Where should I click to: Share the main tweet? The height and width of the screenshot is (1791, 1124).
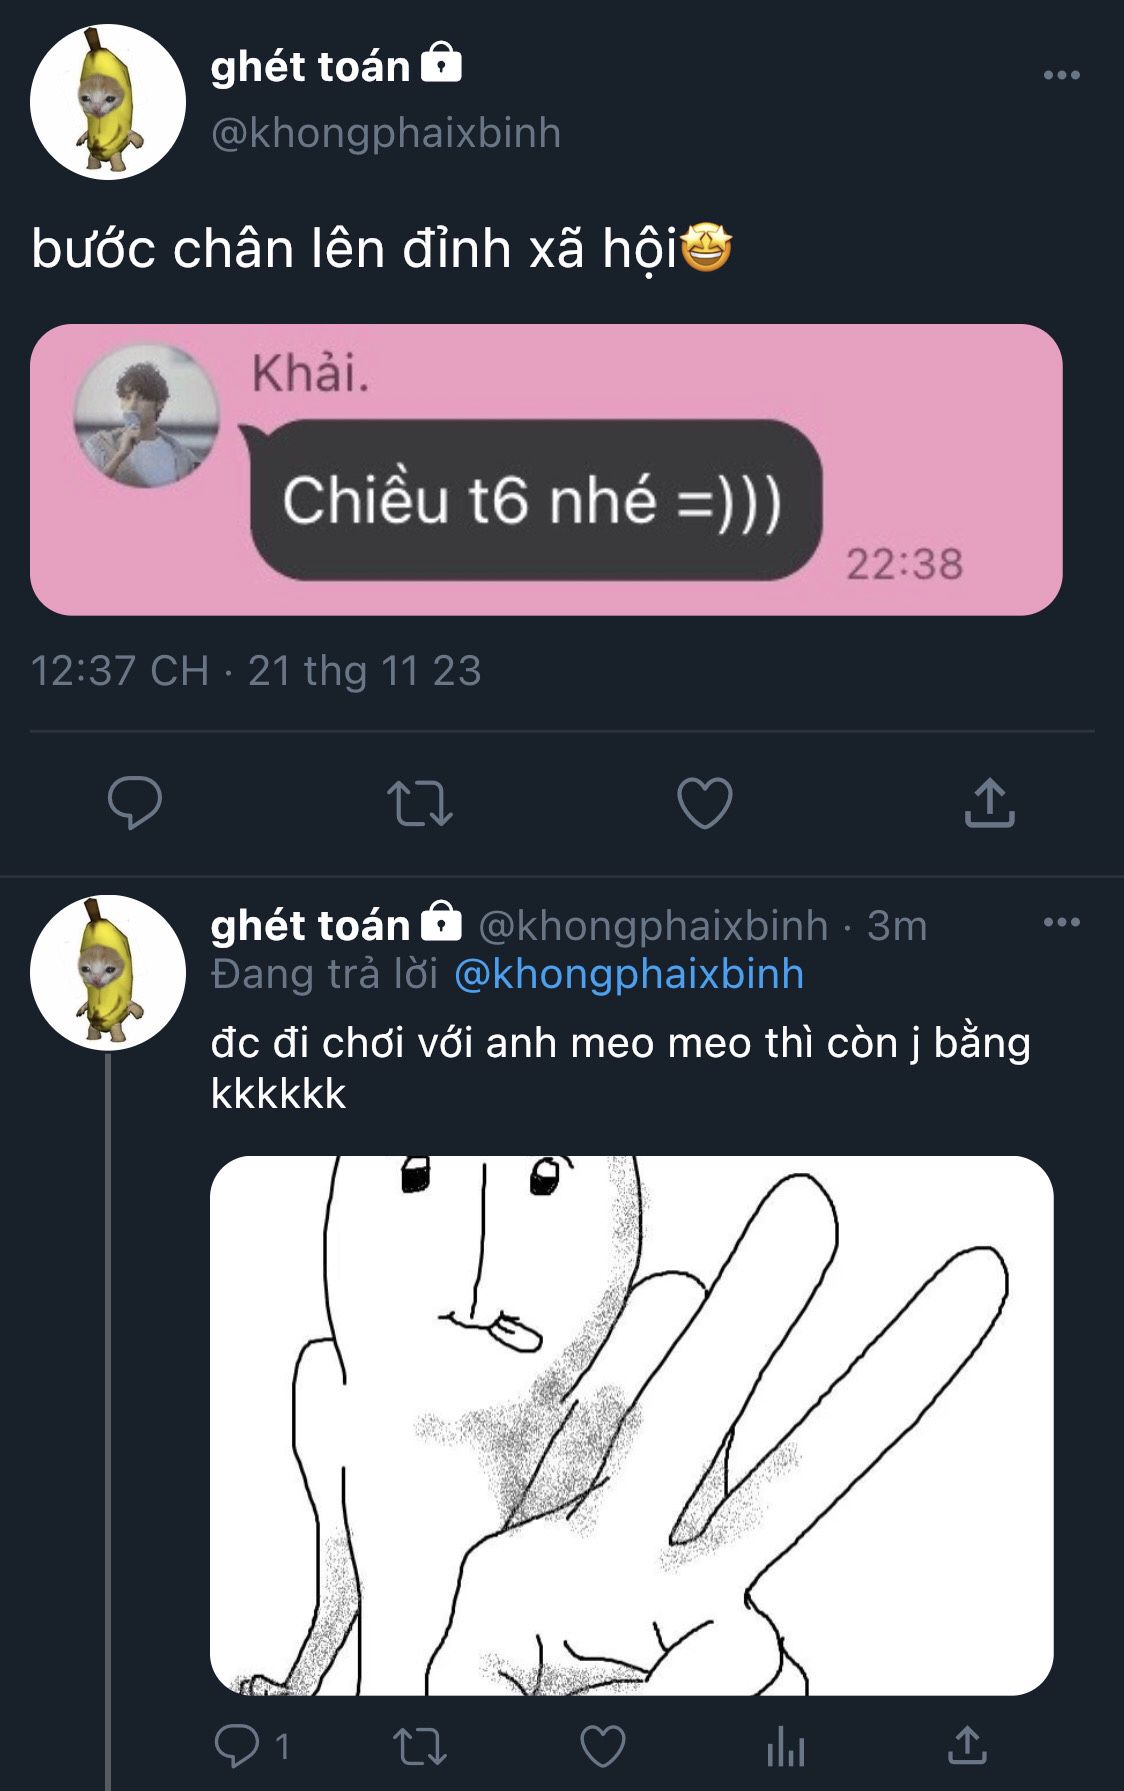pyautogui.click(x=989, y=802)
